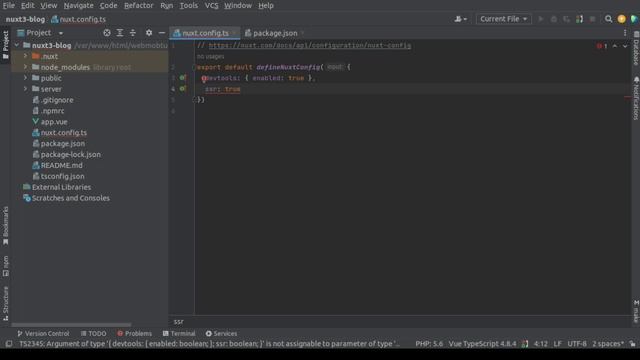The width and height of the screenshot is (640, 360).
Task: Click the orange IDE updates icon
Action: tap(621, 19)
